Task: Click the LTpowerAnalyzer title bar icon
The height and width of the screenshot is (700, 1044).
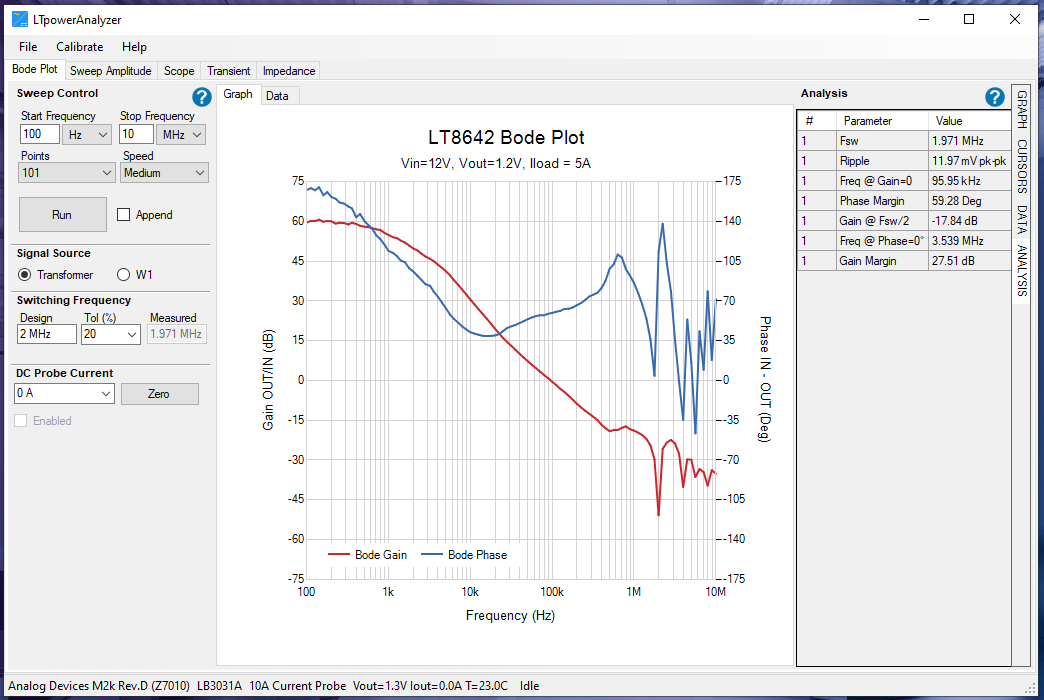Action: point(21,18)
